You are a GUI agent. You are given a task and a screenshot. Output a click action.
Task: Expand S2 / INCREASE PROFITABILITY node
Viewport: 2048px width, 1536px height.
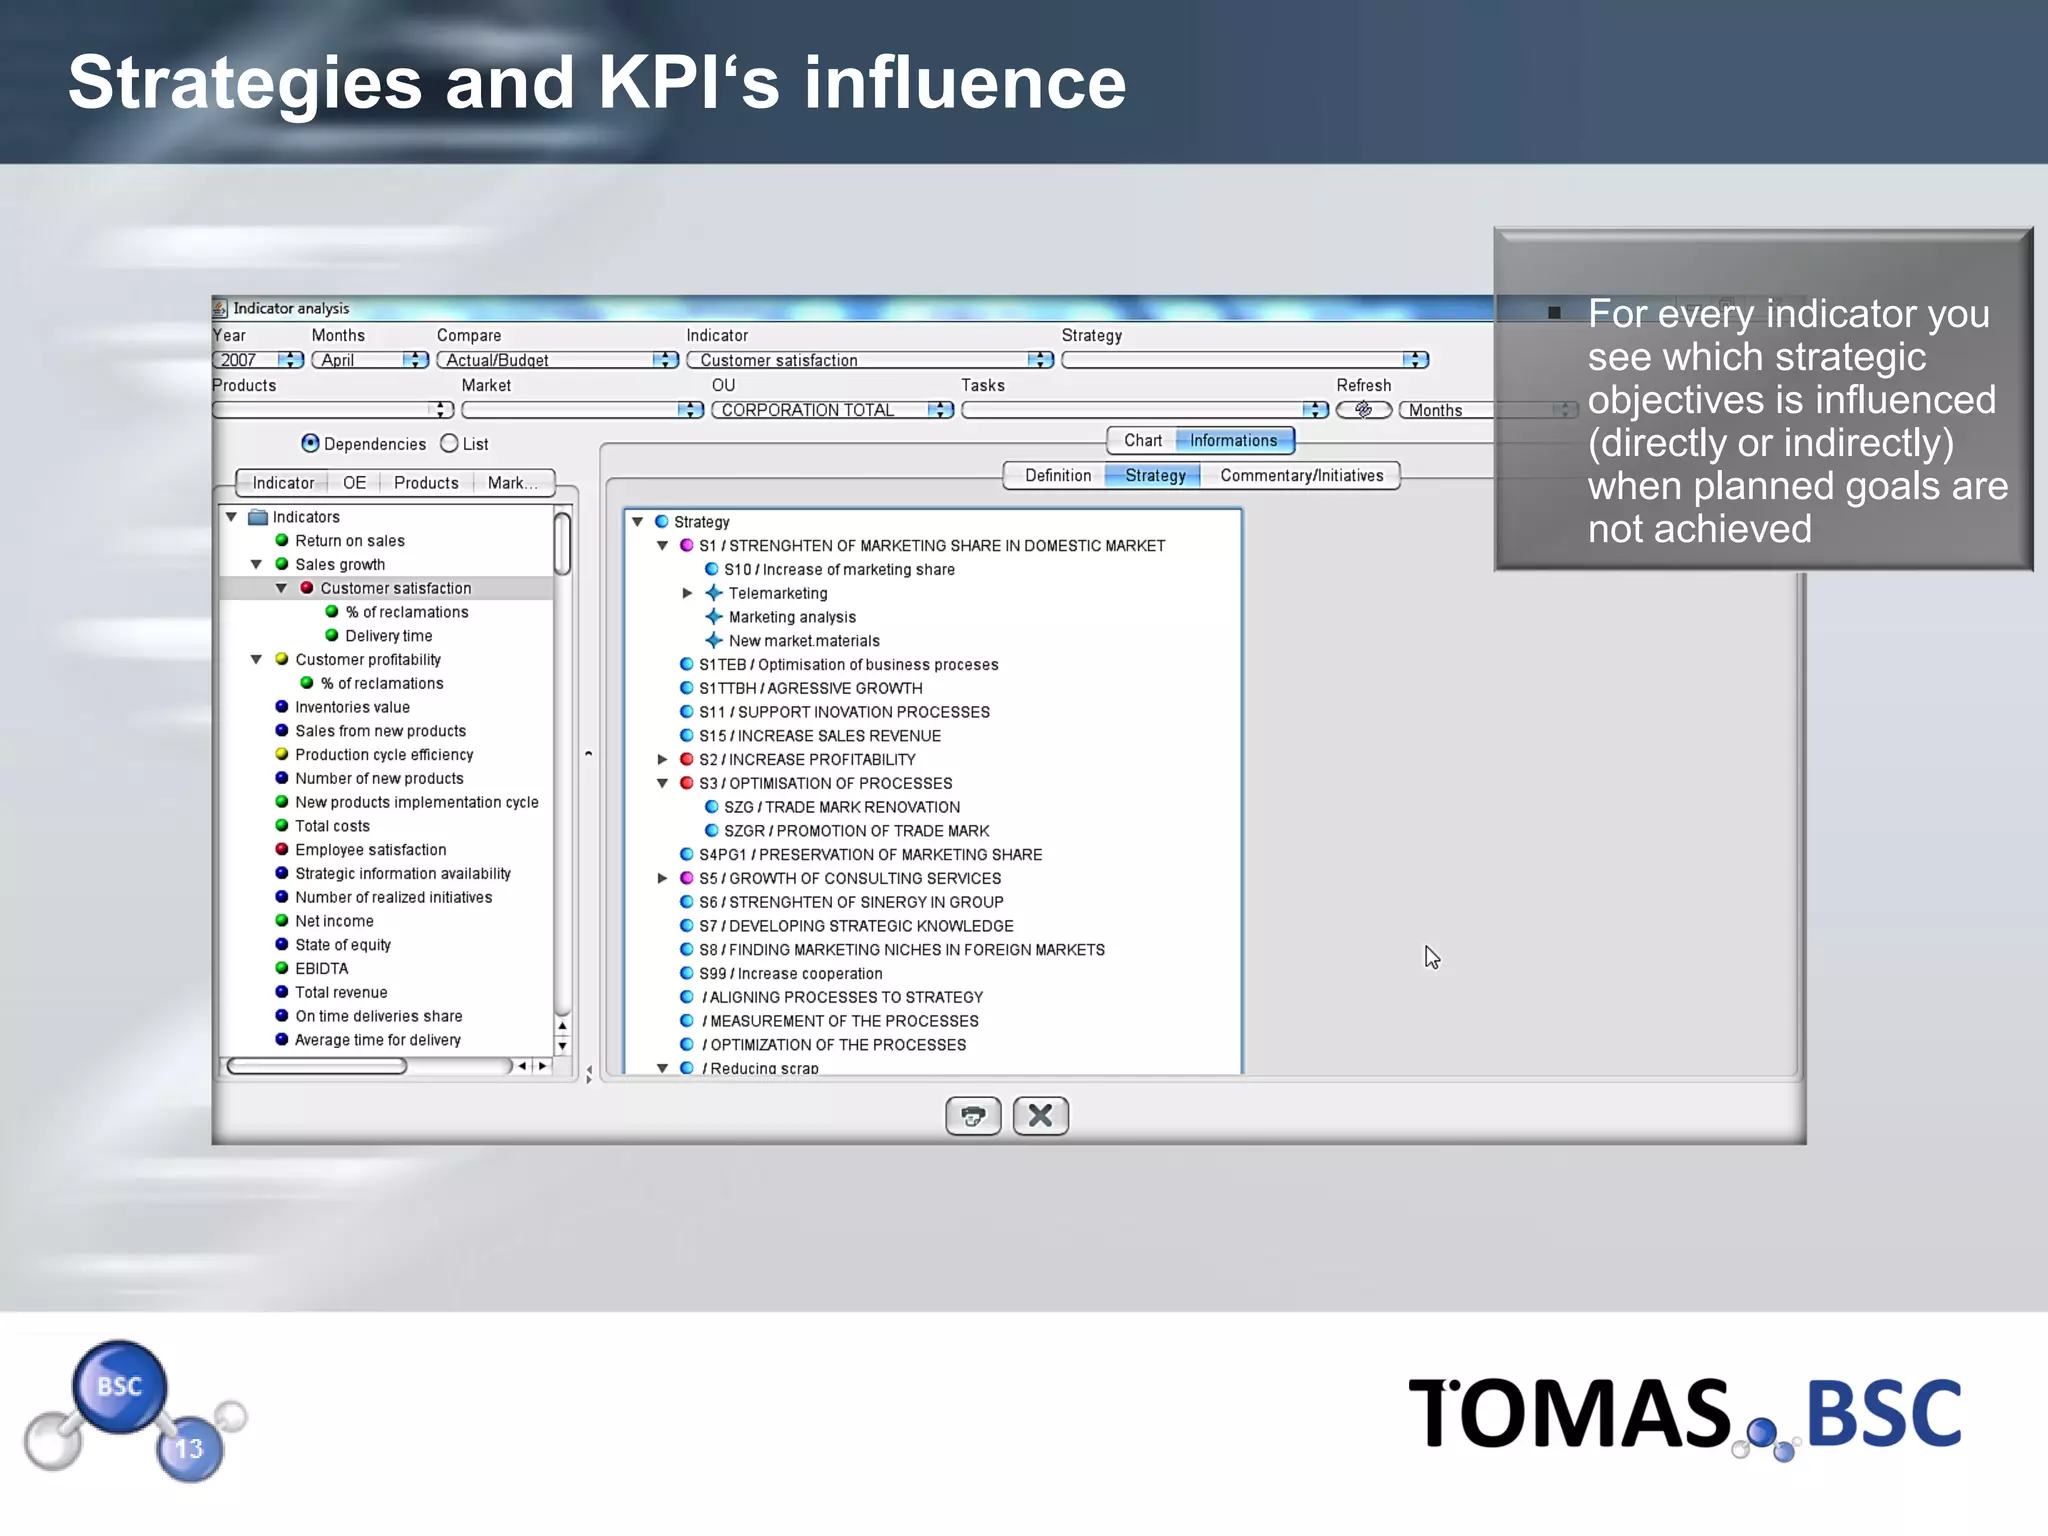click(x=662, y=760)
